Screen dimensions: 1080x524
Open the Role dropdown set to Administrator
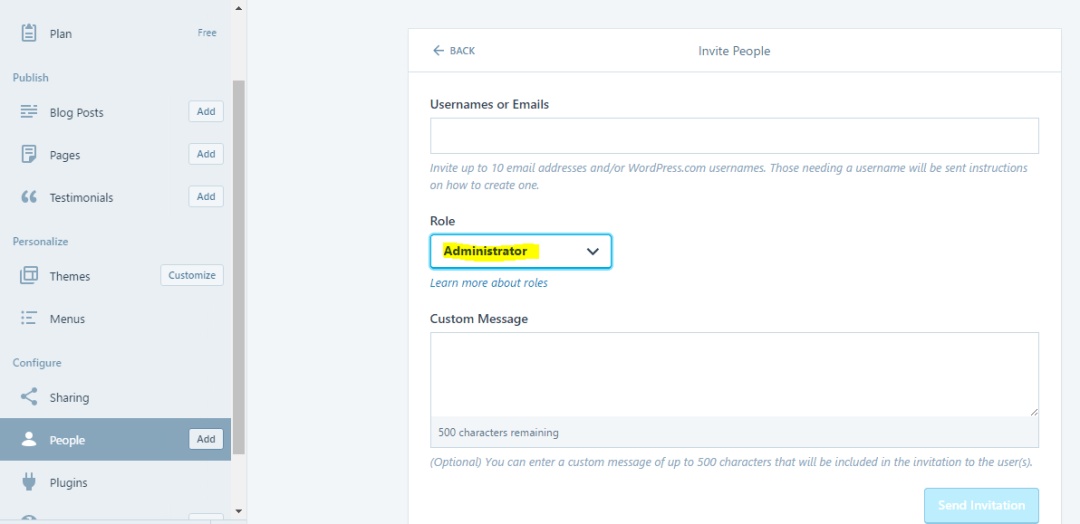point(520,251)
